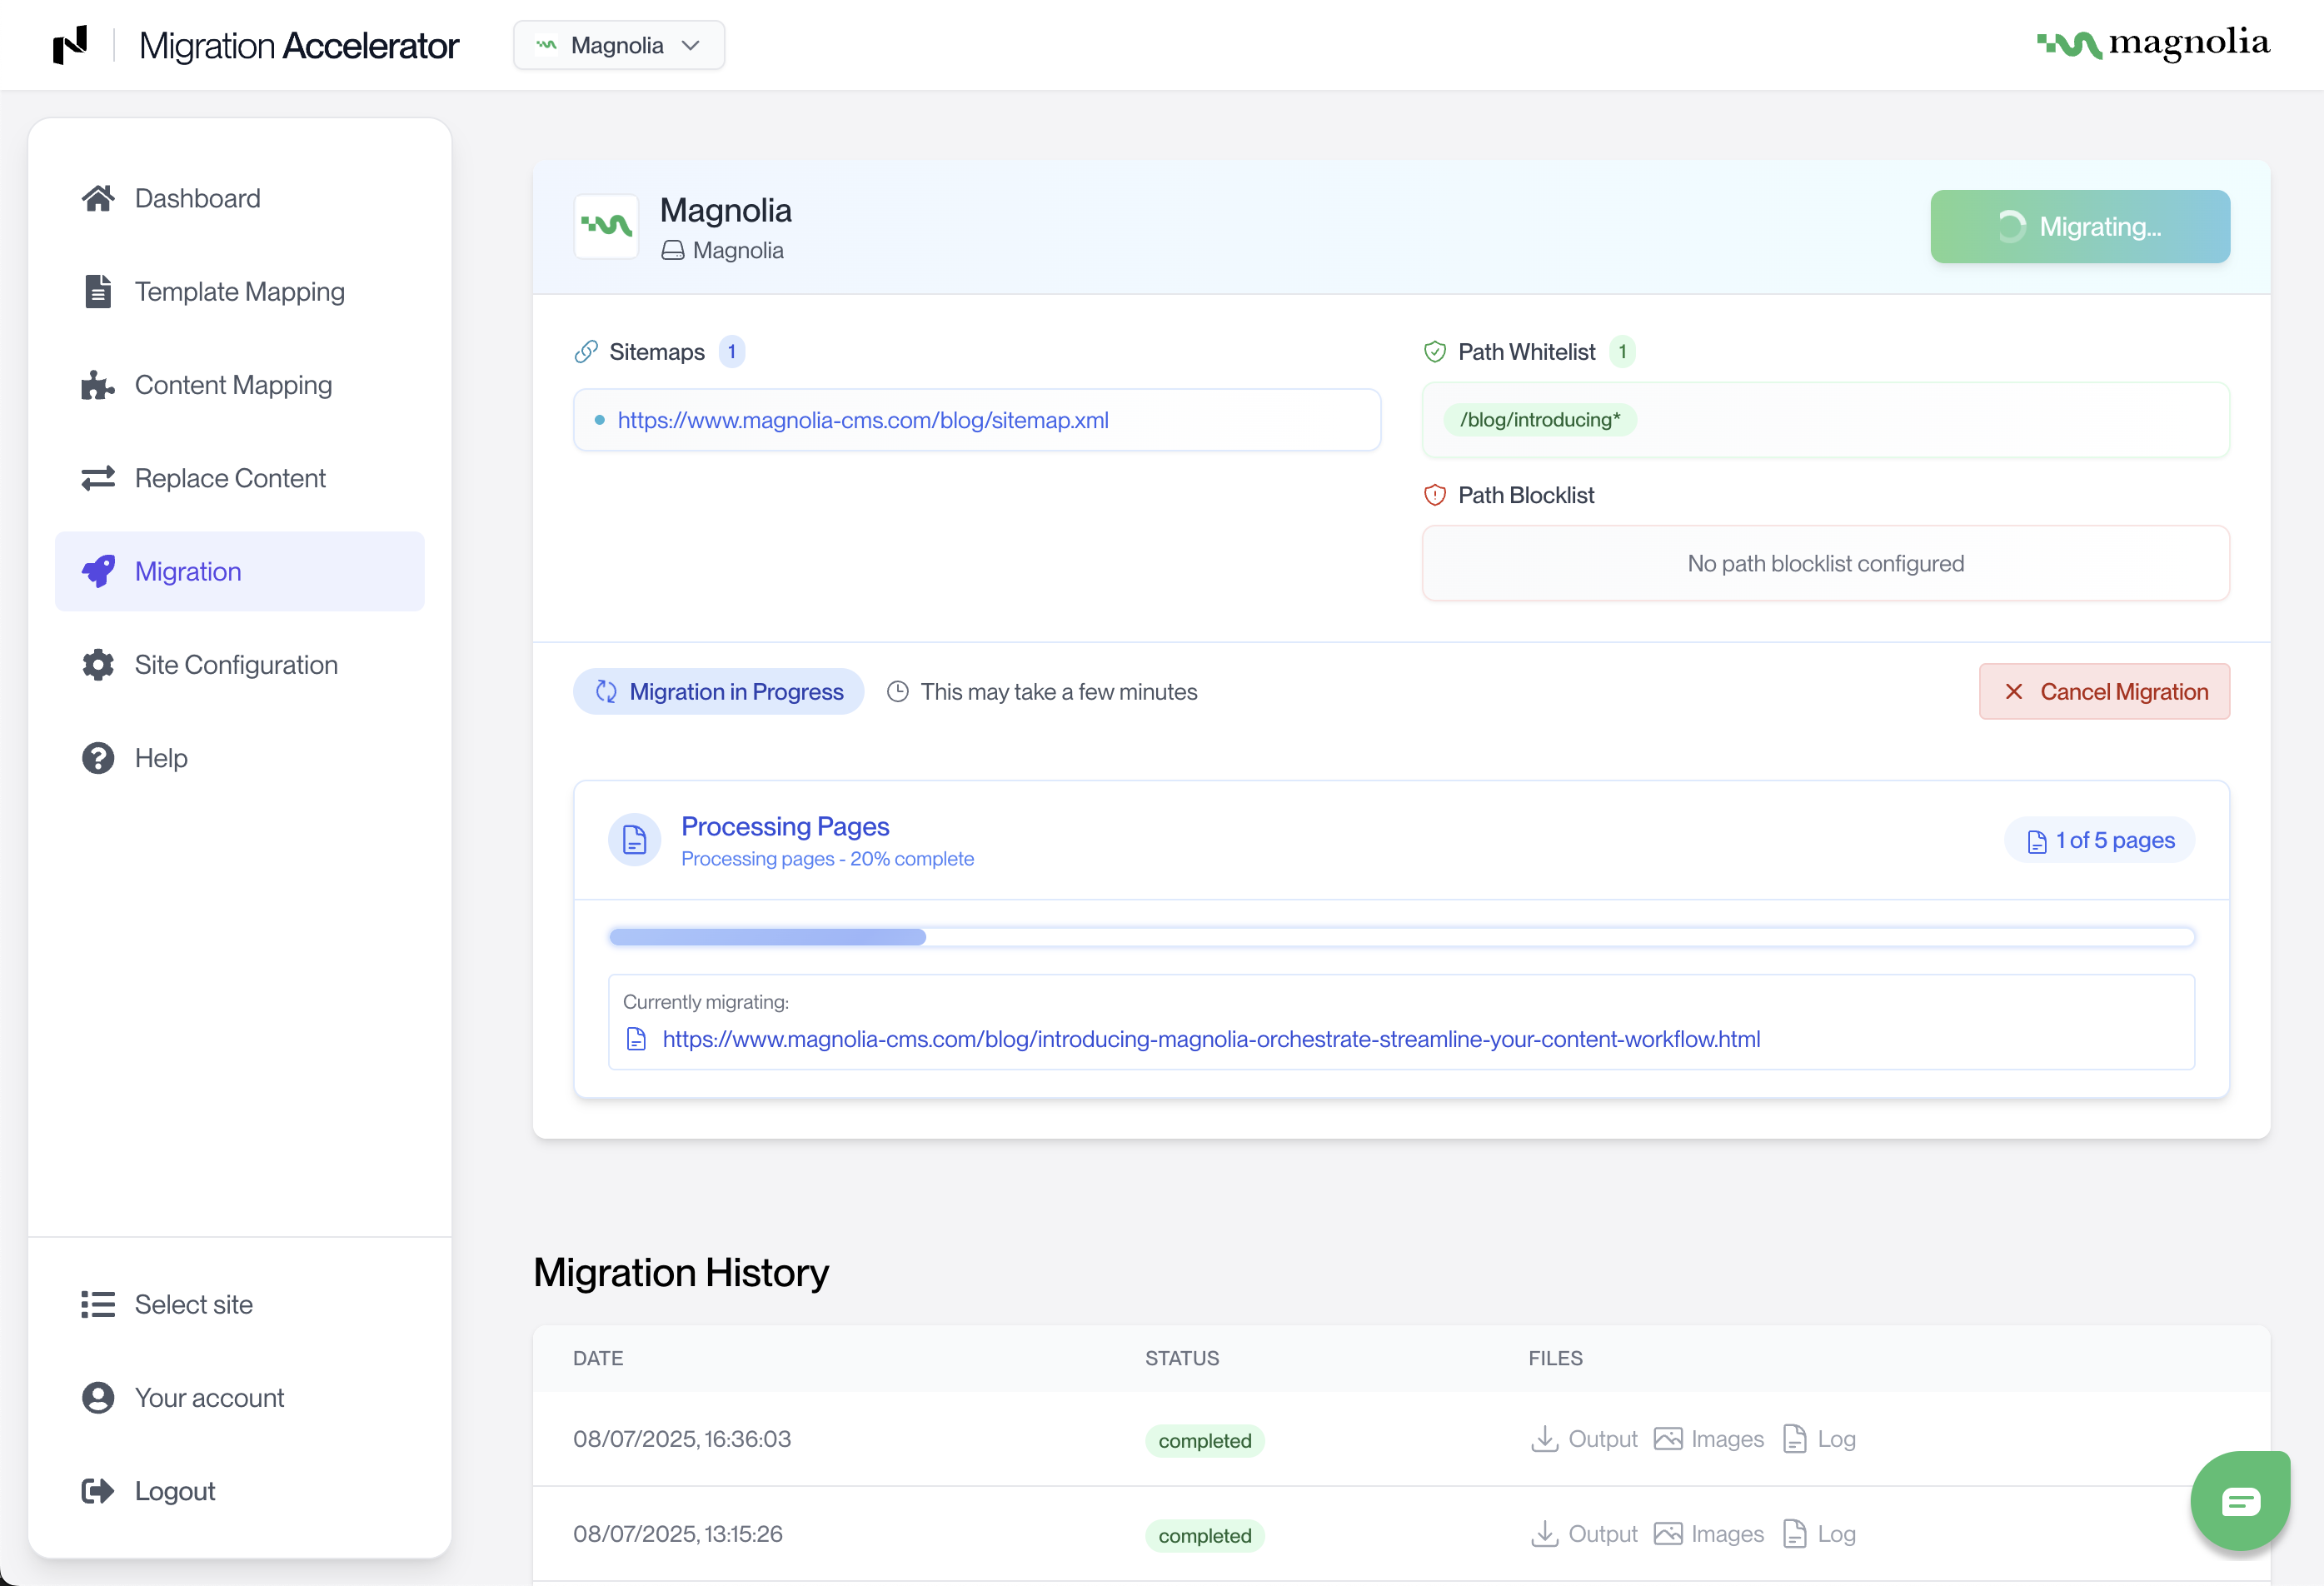Open Your account settings
This screenshot has width=2324, height=1586.
(x=240, y=1397)
